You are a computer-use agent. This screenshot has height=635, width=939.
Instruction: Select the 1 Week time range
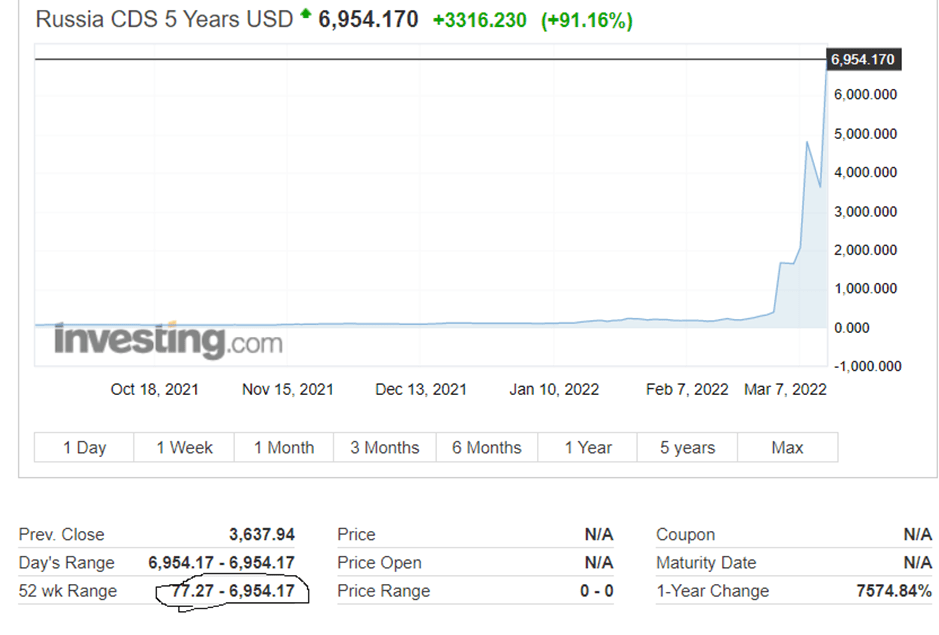184,447
